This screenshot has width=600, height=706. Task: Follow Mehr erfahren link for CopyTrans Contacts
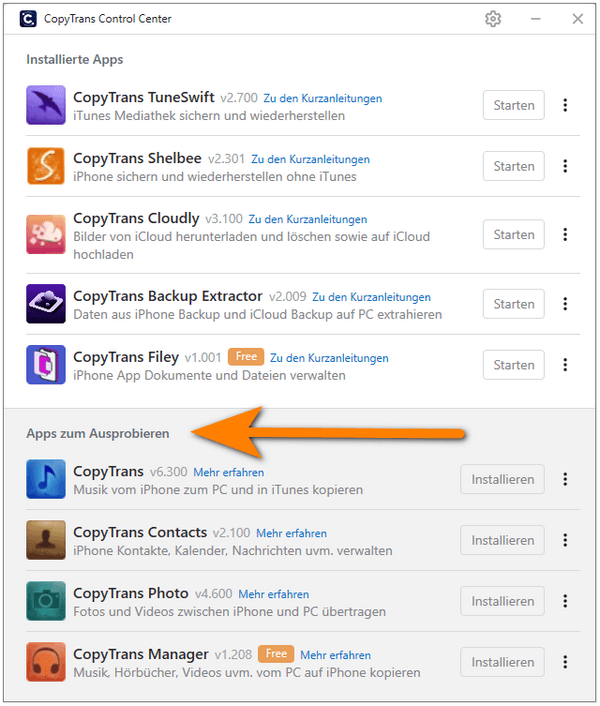tap(292, 533)
